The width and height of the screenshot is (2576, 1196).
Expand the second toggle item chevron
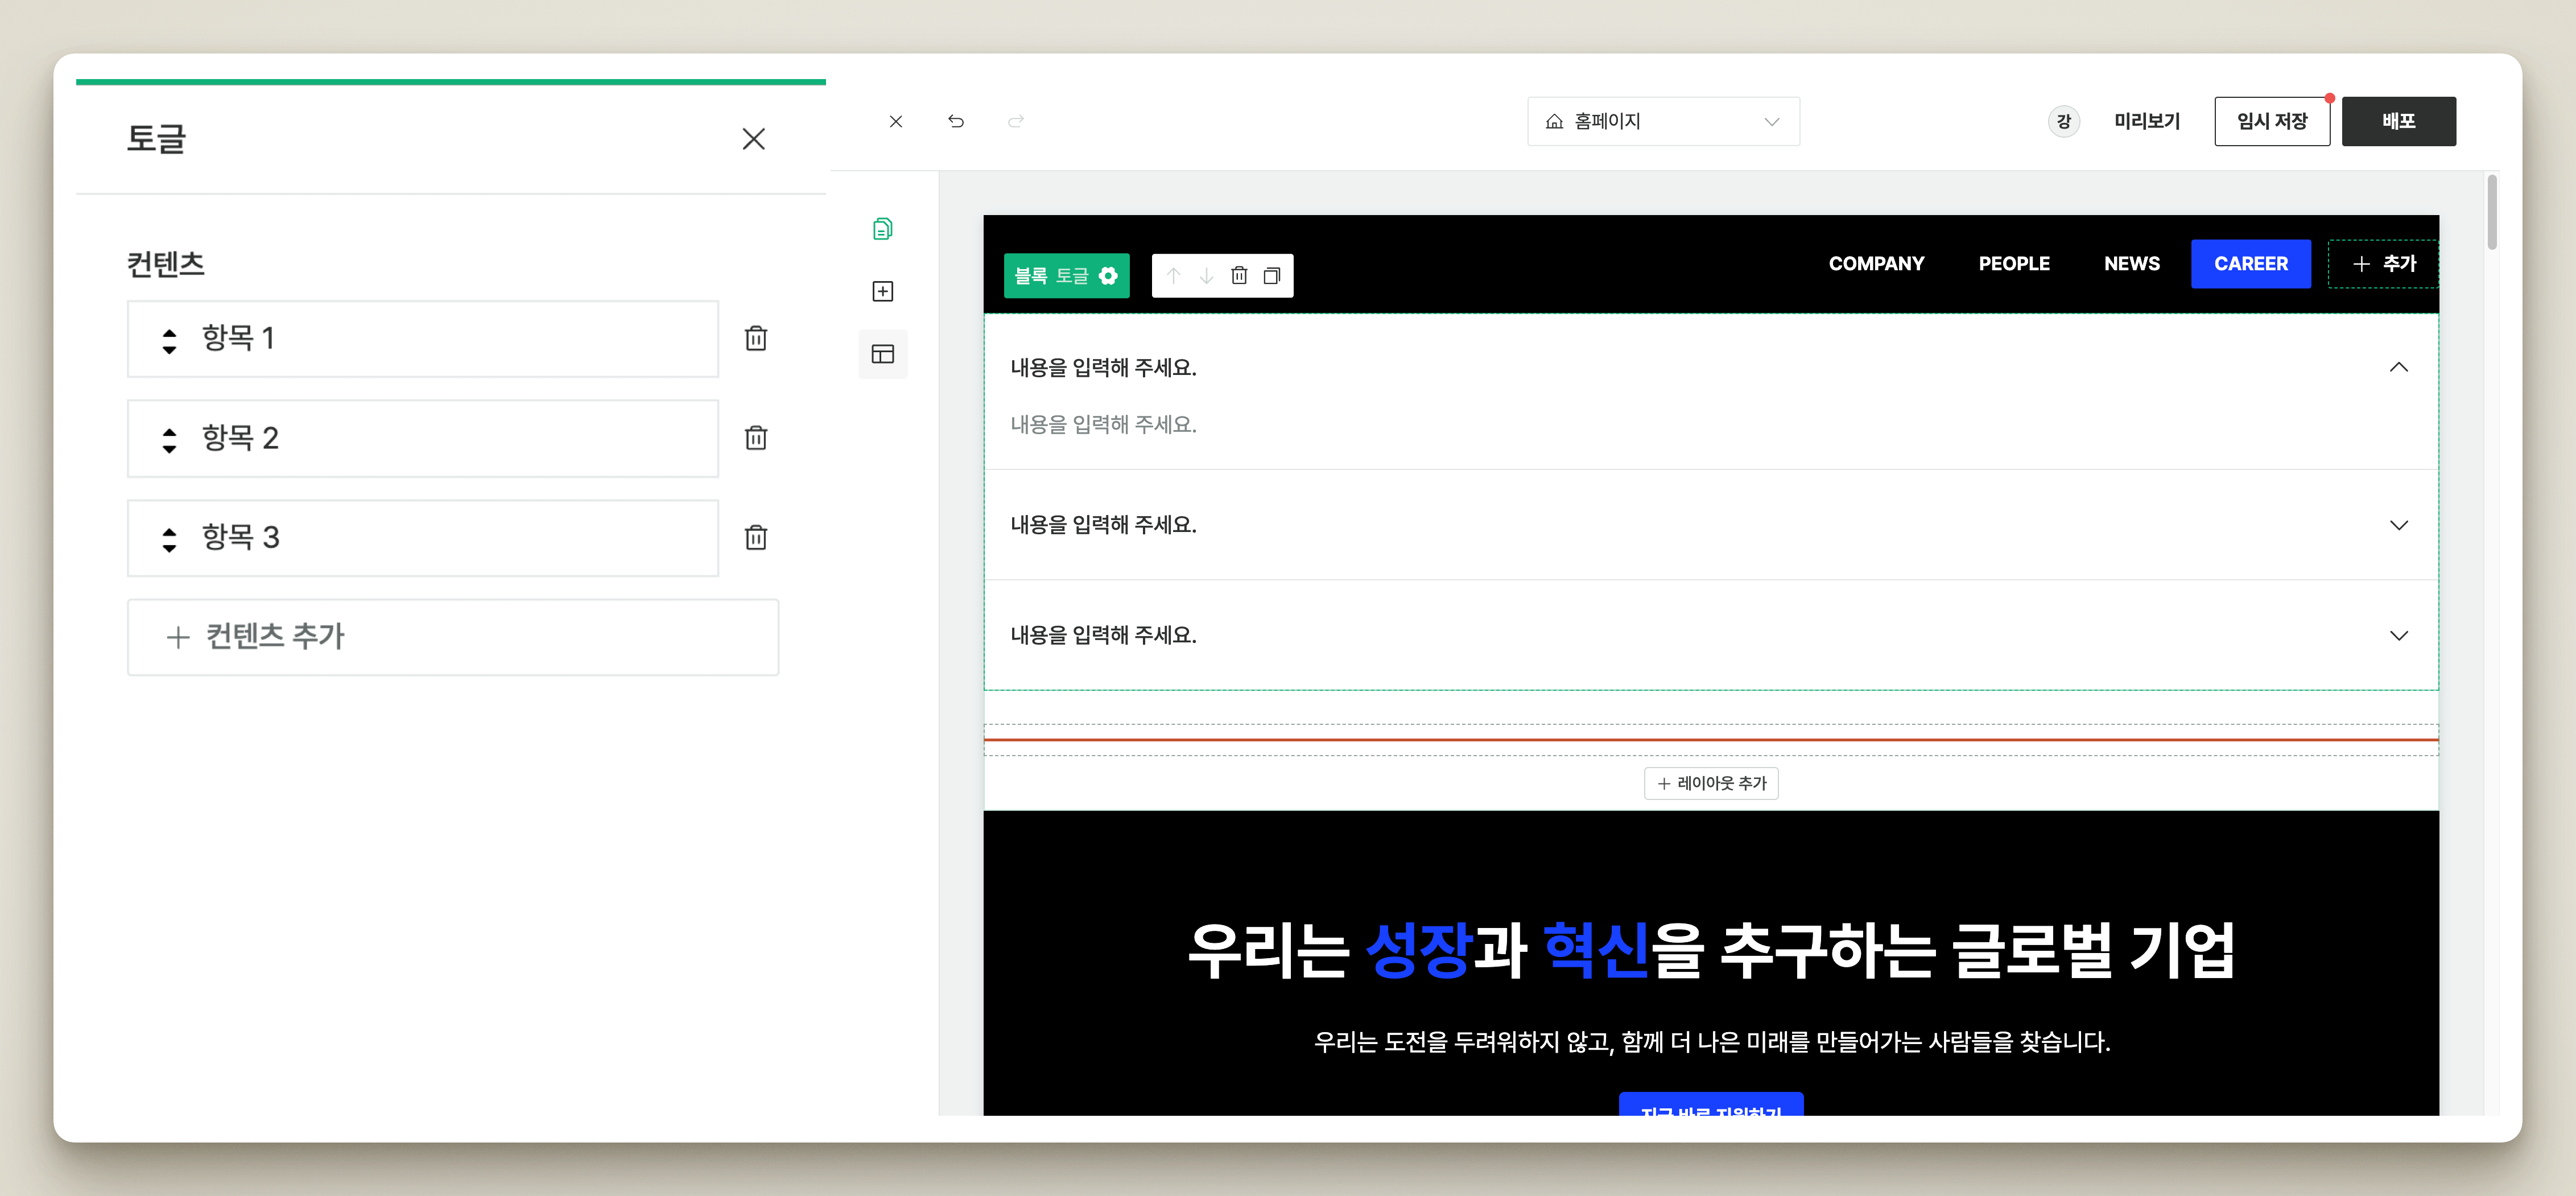pyautogui.click(x=2398, y=525)
